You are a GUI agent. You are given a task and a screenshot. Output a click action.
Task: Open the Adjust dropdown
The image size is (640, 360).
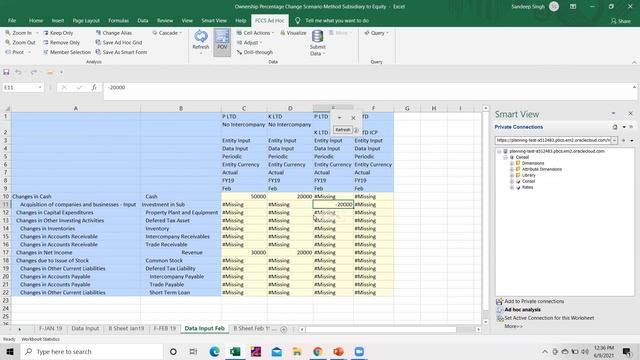250,42
